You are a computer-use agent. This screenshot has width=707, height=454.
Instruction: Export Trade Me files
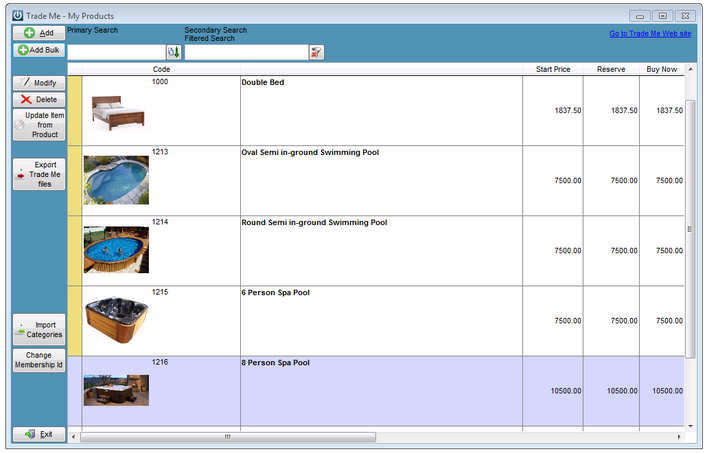39,174
